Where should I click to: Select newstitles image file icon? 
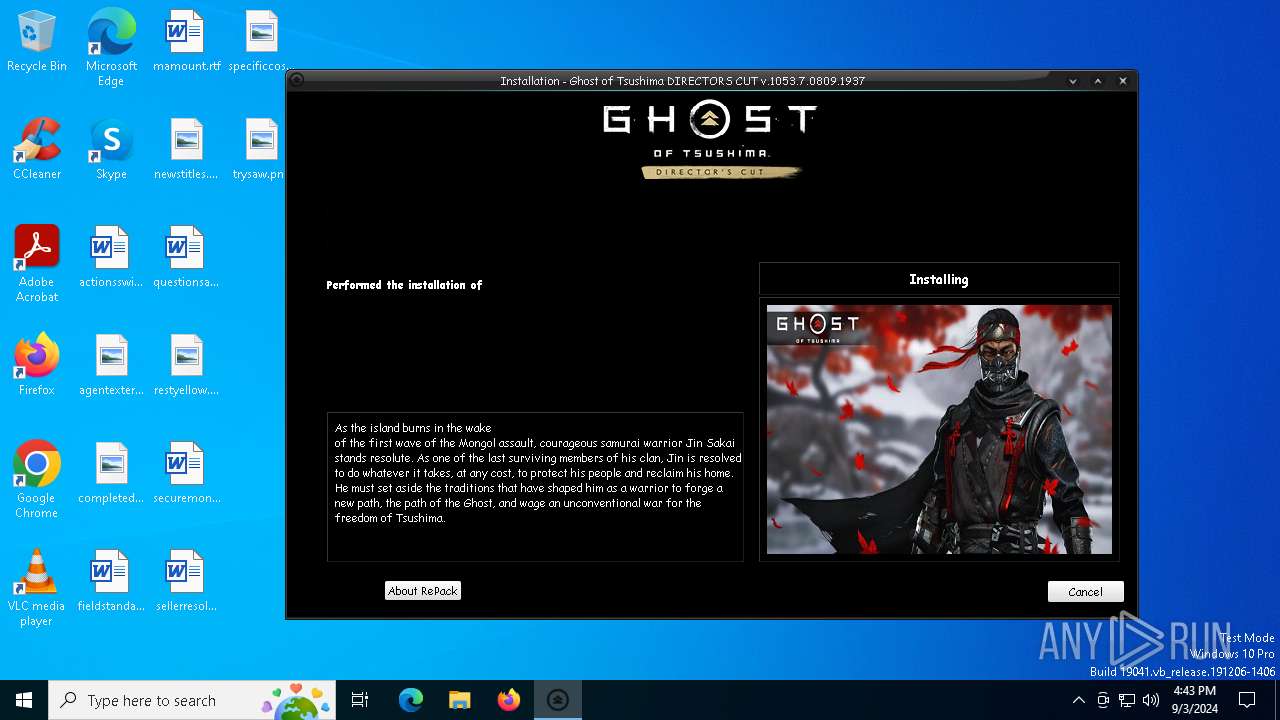[186, 149]
